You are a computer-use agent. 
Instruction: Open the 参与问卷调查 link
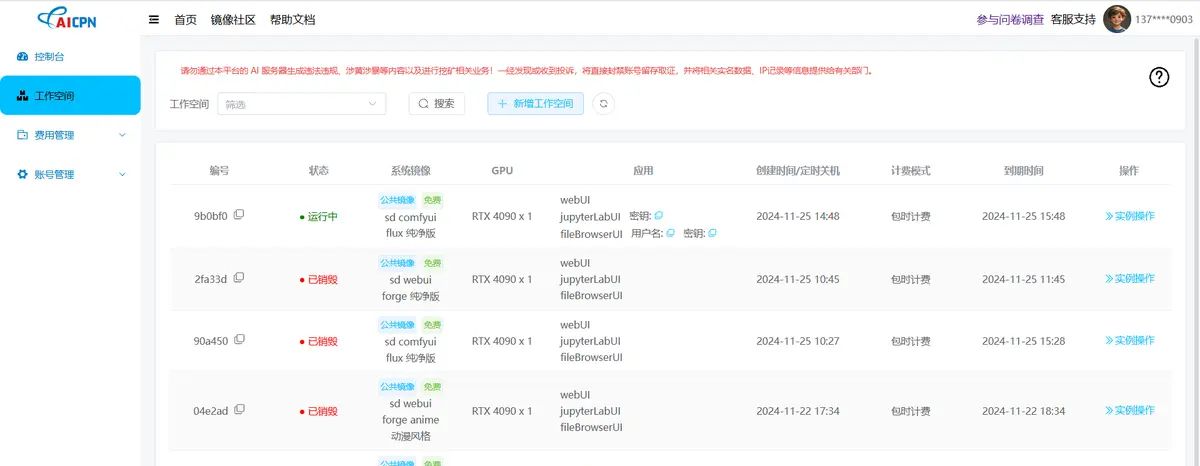point(1010,19)
